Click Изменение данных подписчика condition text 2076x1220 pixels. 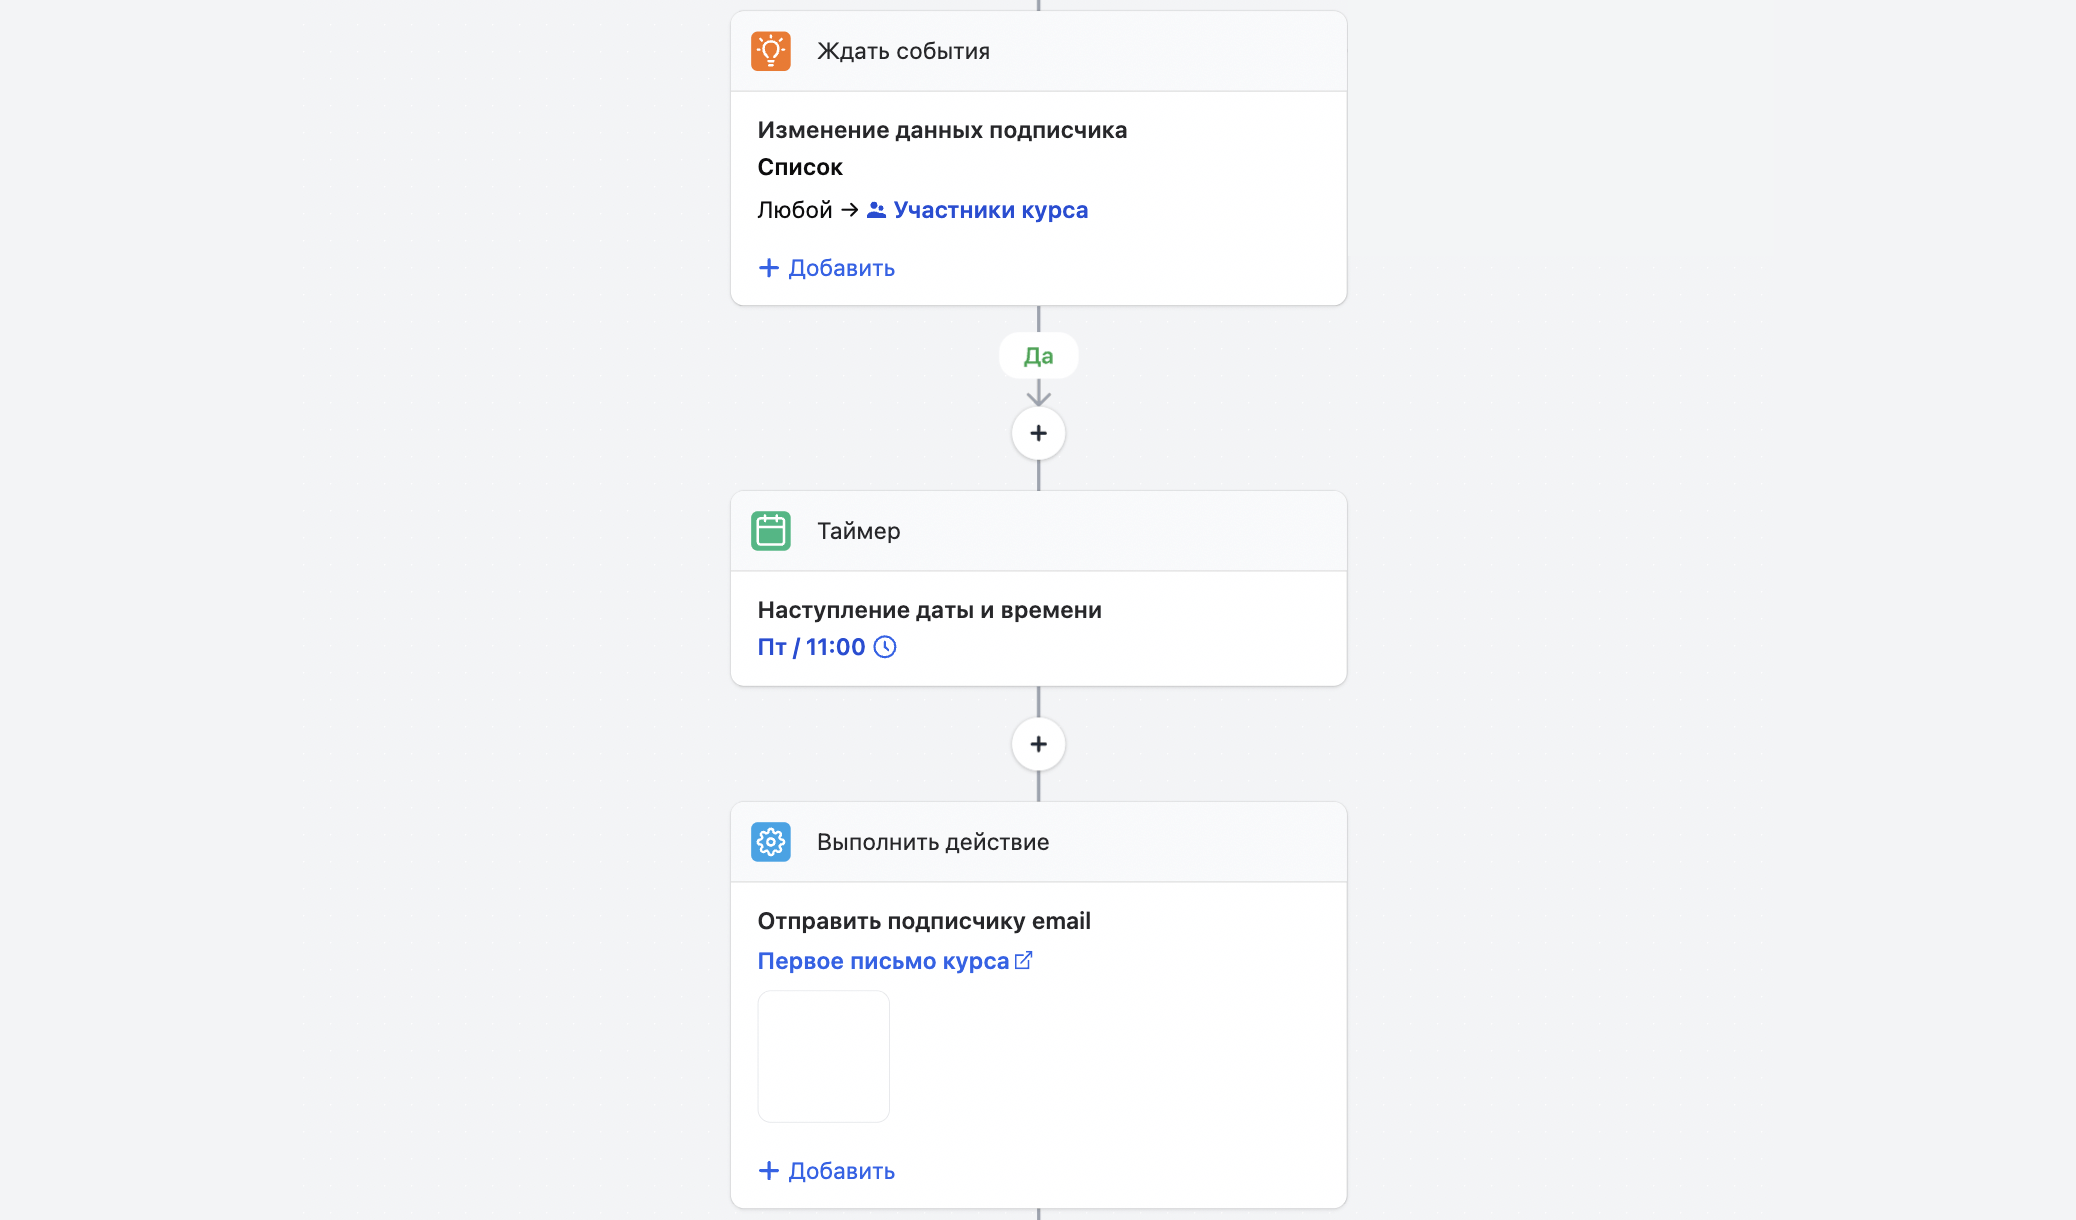pyautogui.click(x=941, y=130)
